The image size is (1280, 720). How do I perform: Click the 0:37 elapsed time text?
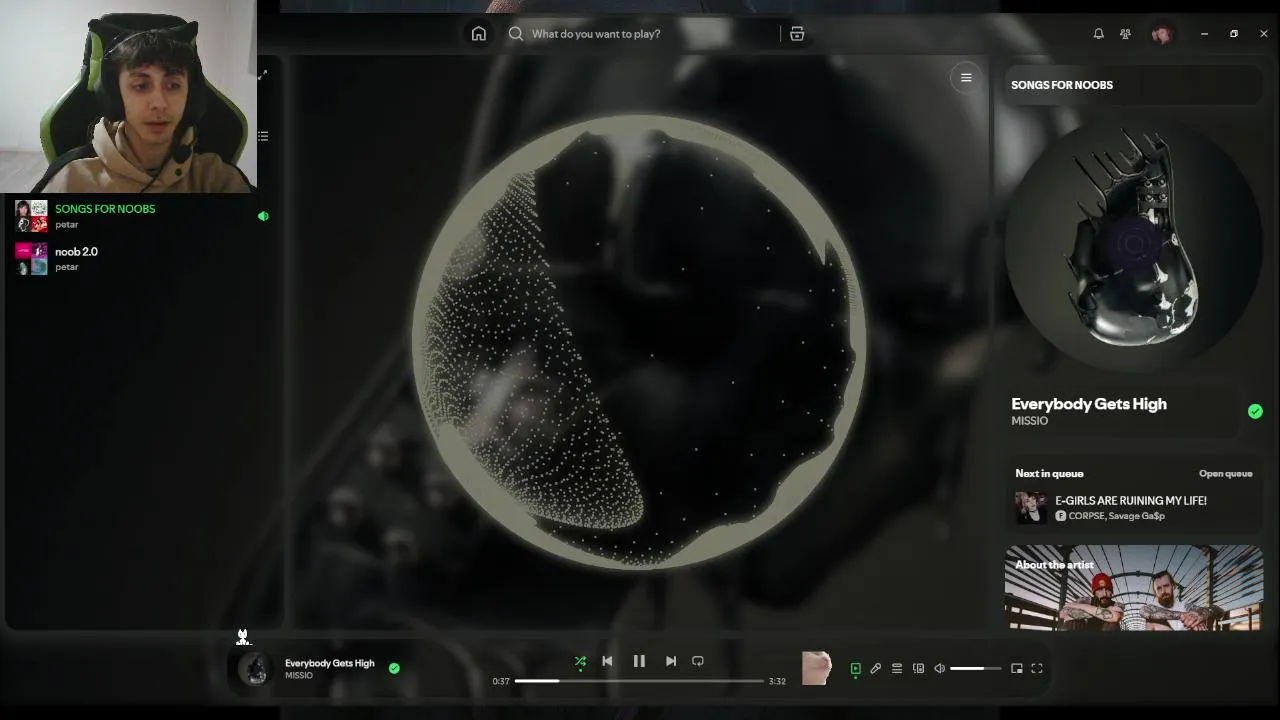pos(501,681)
